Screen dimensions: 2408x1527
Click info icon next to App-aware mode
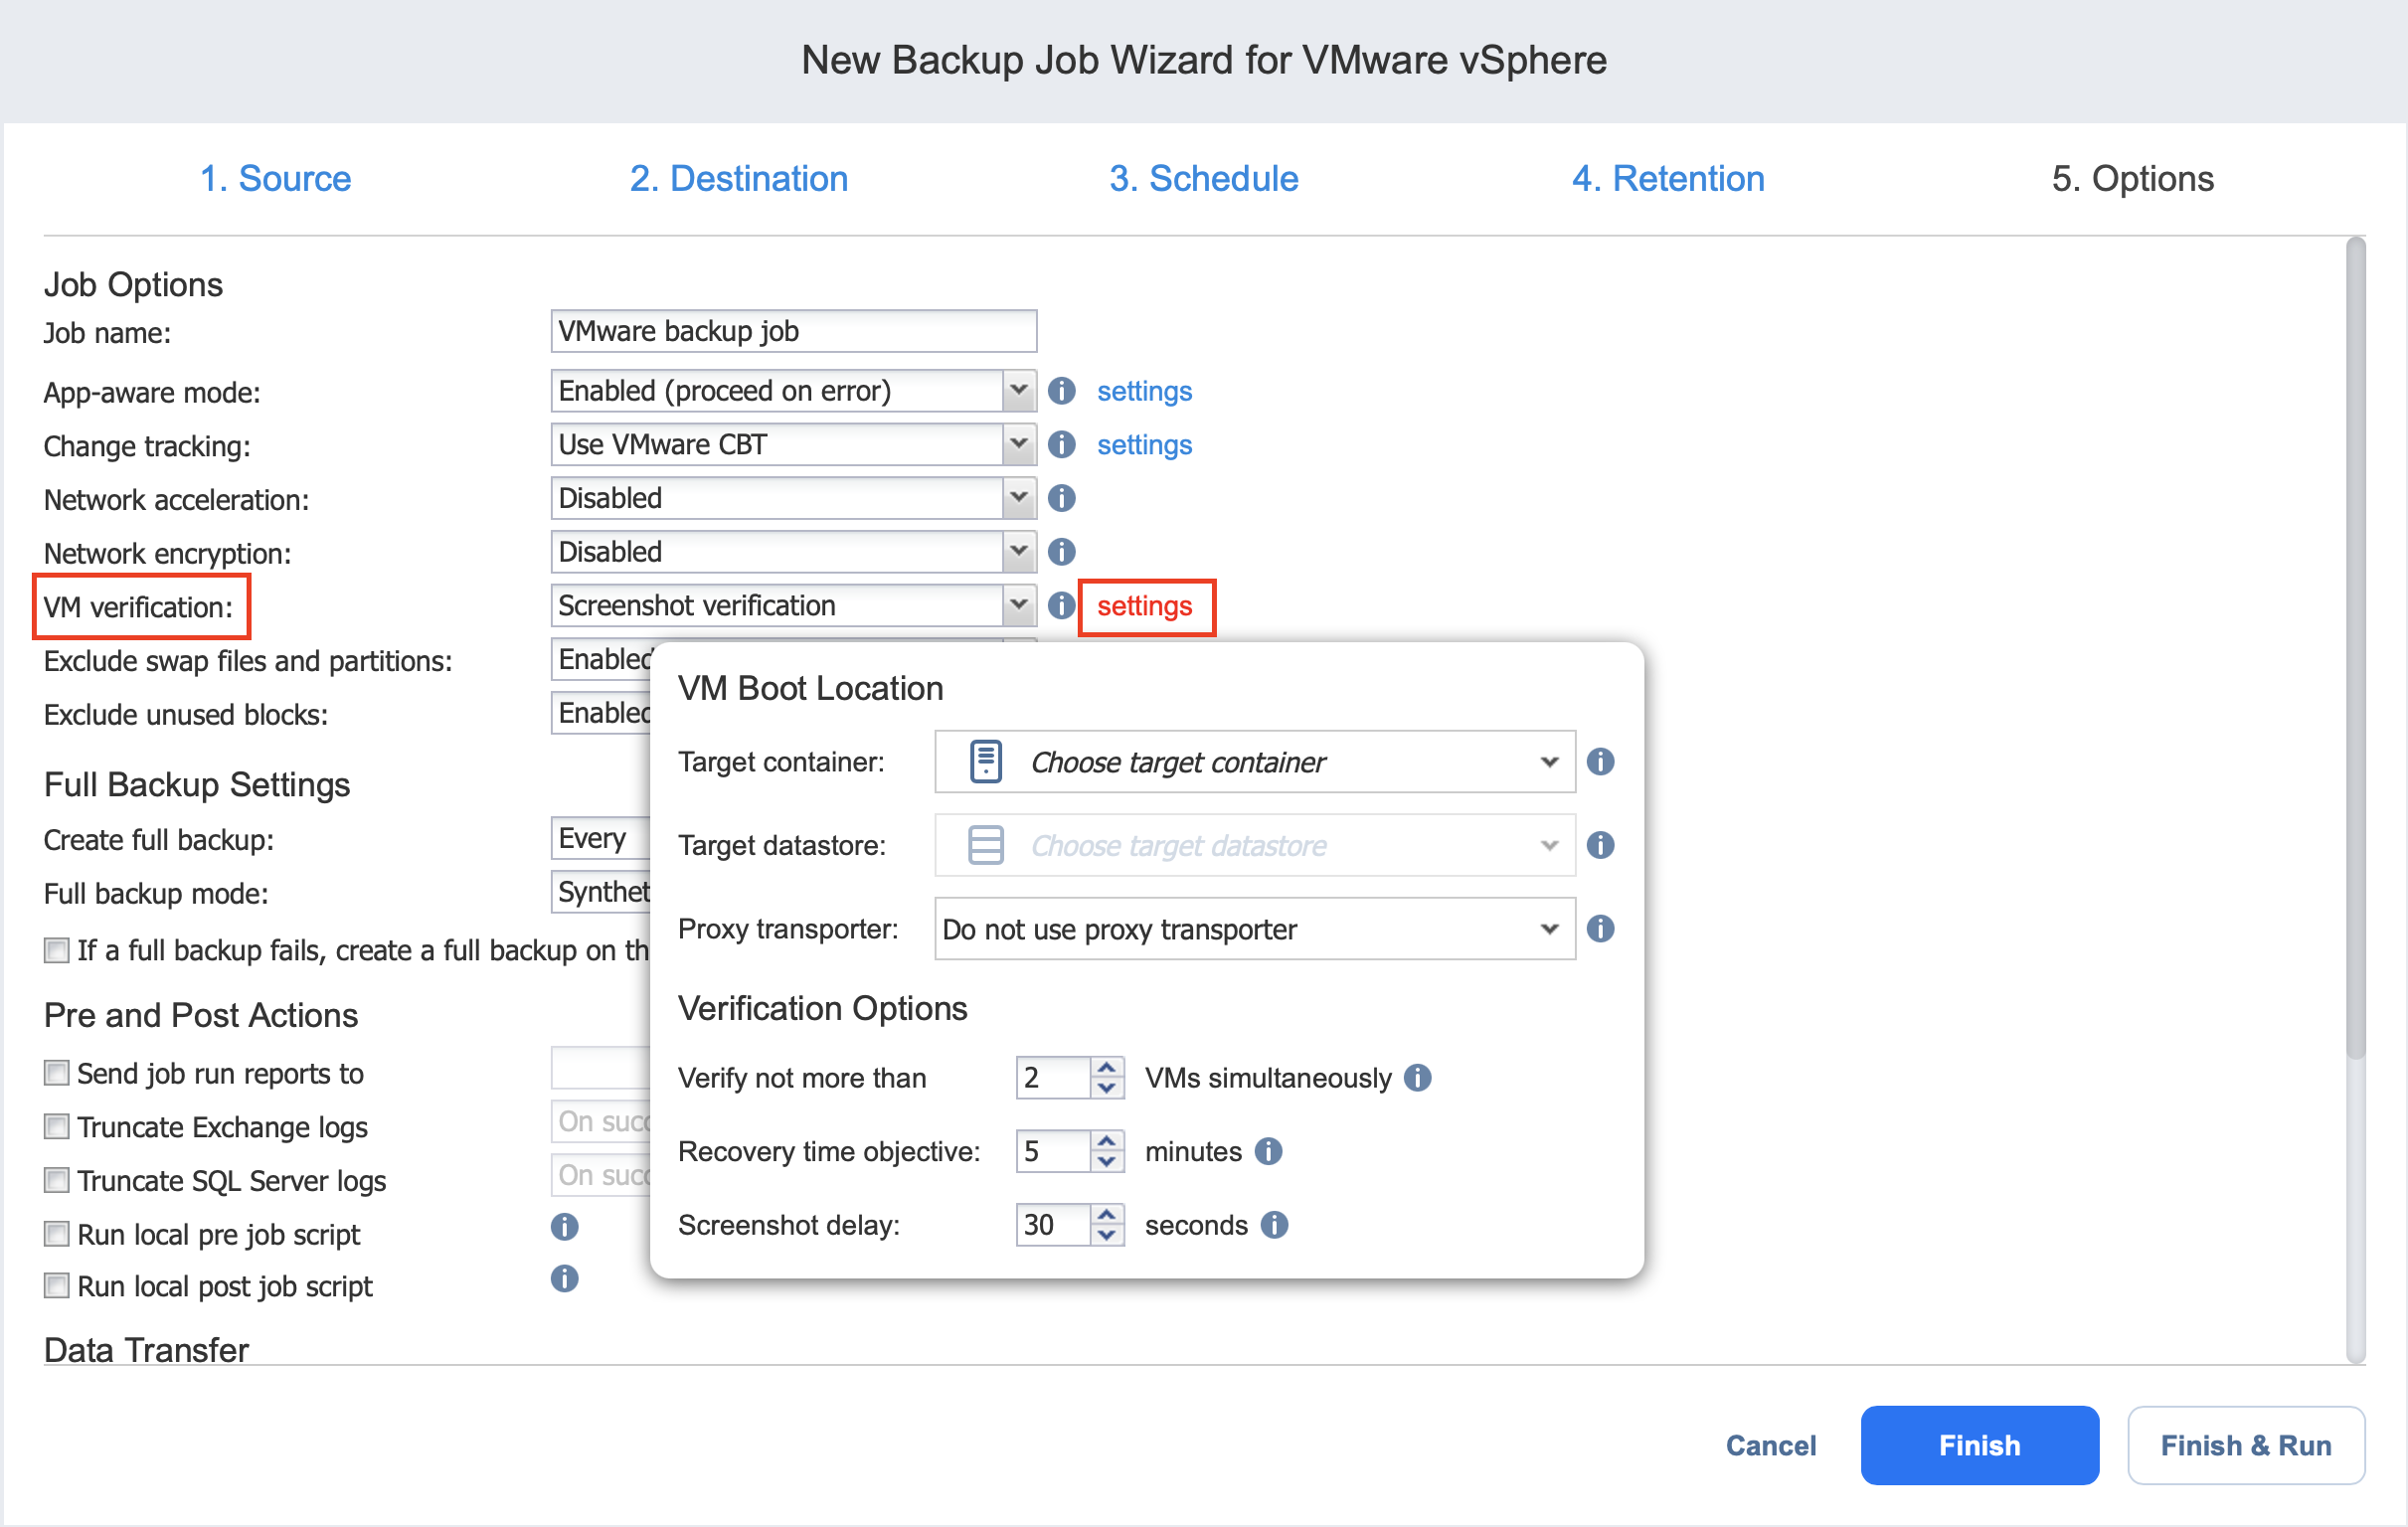1061,391
